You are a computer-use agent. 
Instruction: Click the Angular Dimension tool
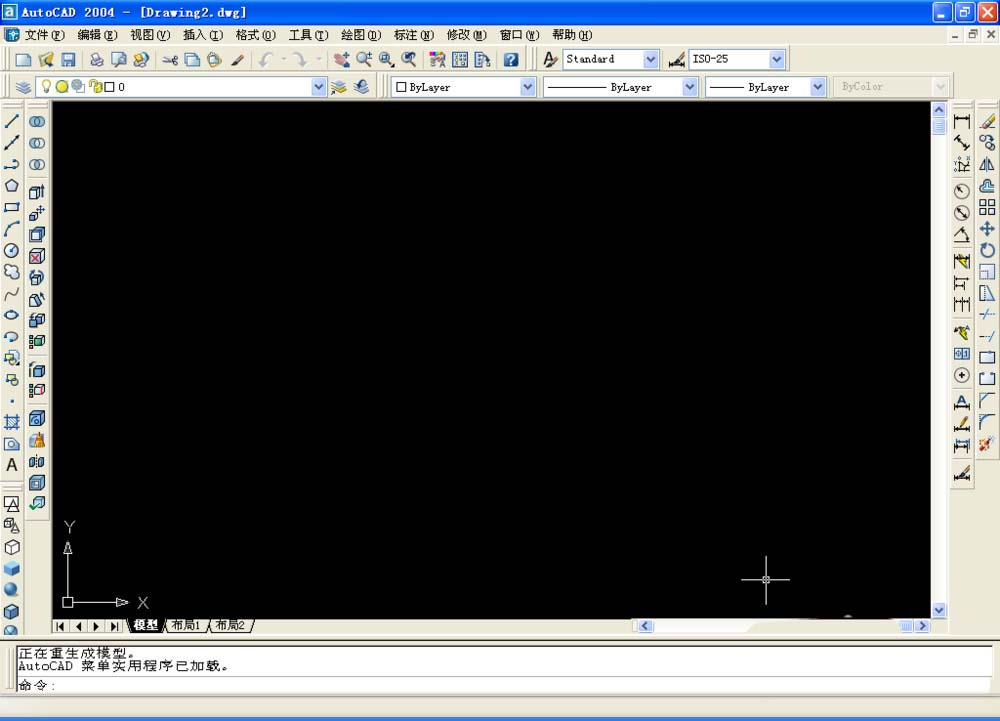(x=962, y=235)
